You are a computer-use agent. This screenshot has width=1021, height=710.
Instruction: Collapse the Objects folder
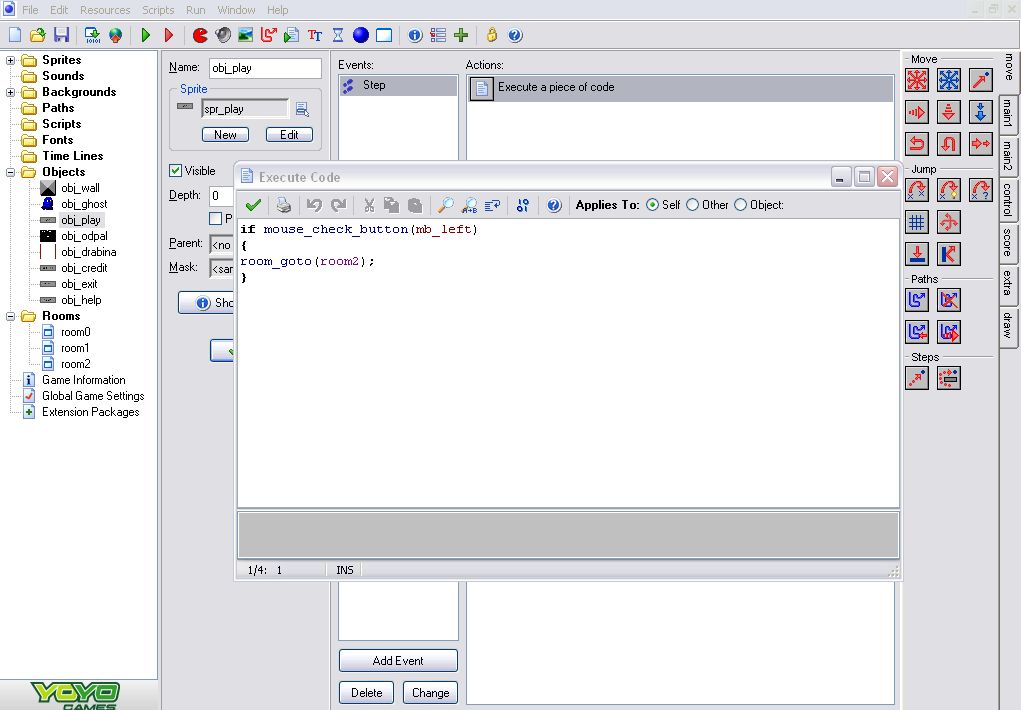pyautogui.click(x=10, y=172)
